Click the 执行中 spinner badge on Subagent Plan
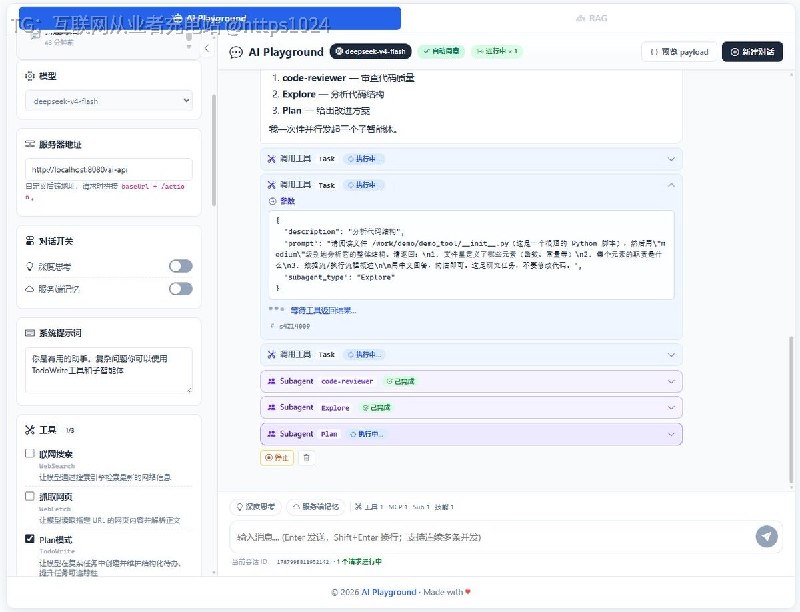This screenshot has width=800, height=612. 366,434
